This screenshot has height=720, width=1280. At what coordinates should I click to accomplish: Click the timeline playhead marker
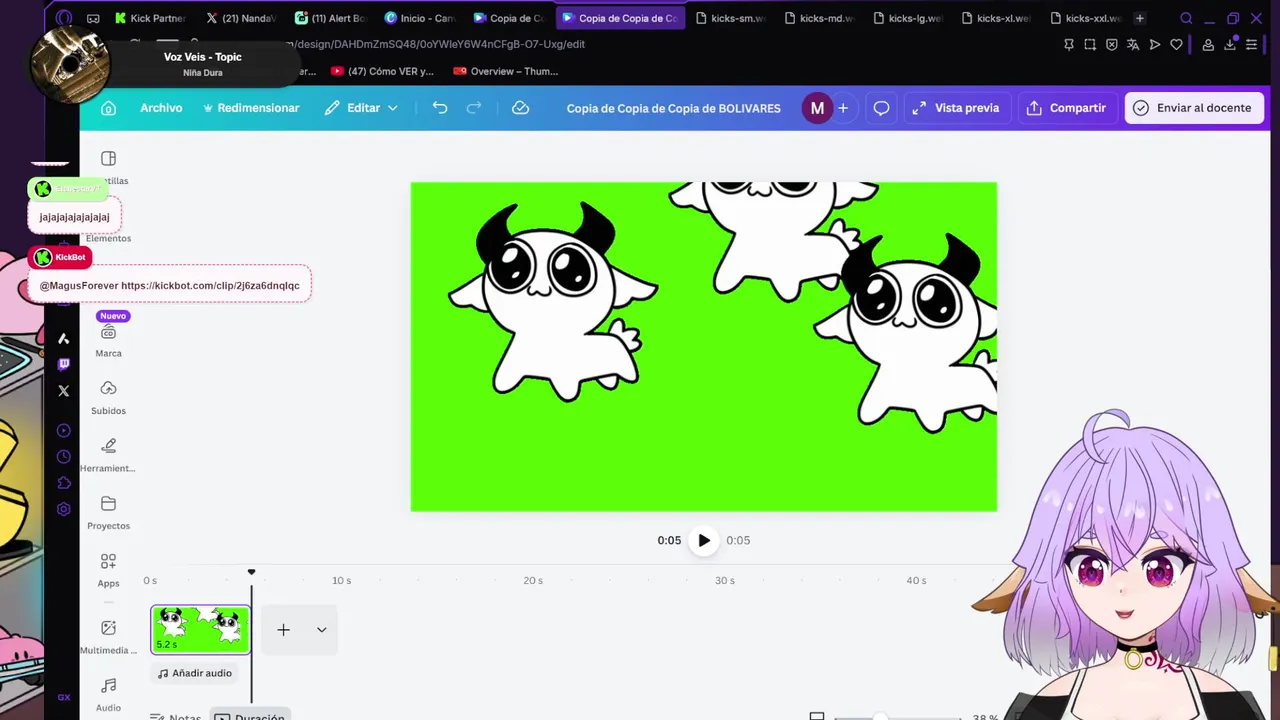click(x=251, y=572)
